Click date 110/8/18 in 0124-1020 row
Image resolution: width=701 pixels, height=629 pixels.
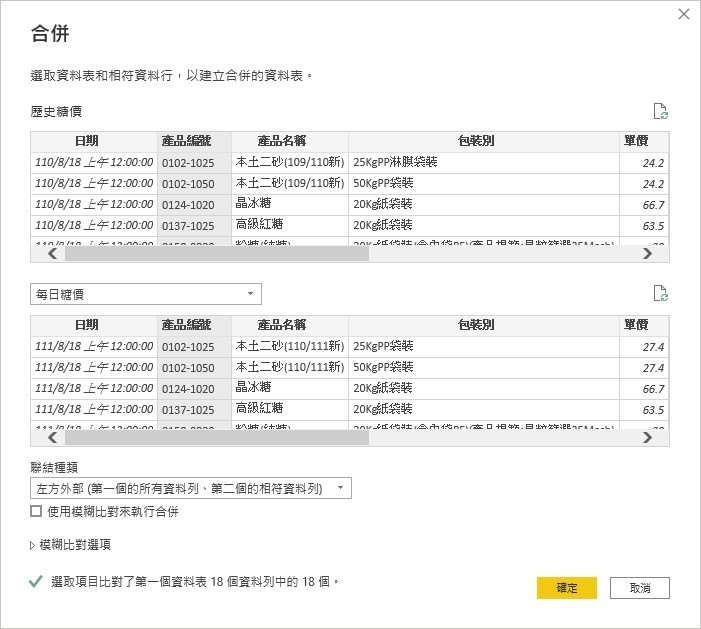click(x=94, y=204)
